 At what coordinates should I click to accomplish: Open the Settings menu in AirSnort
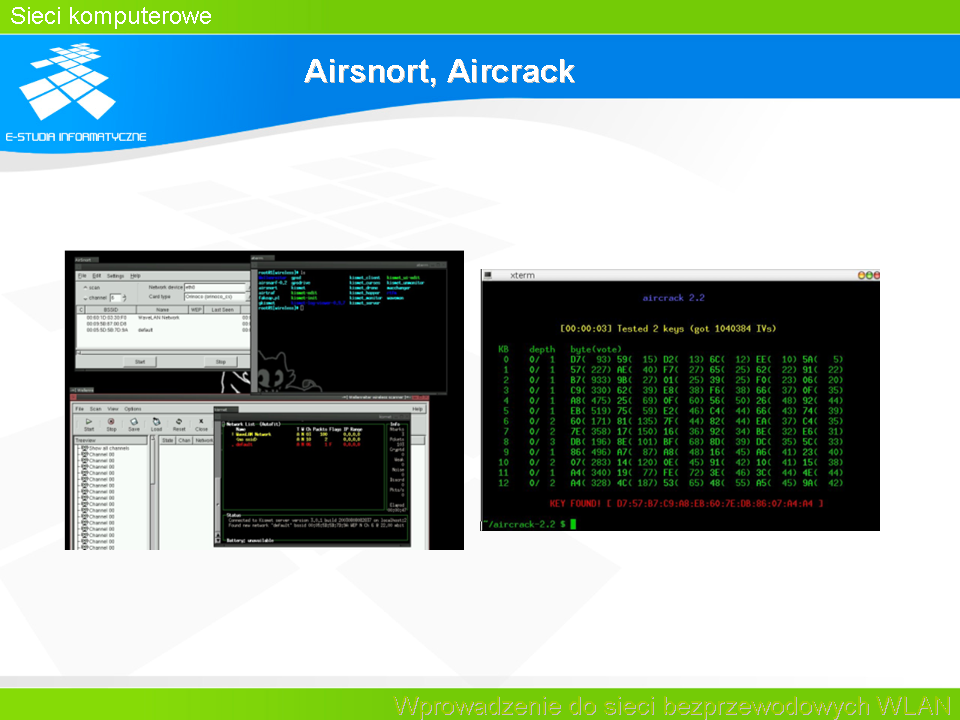pyautogui.click(x=115, y=276)
